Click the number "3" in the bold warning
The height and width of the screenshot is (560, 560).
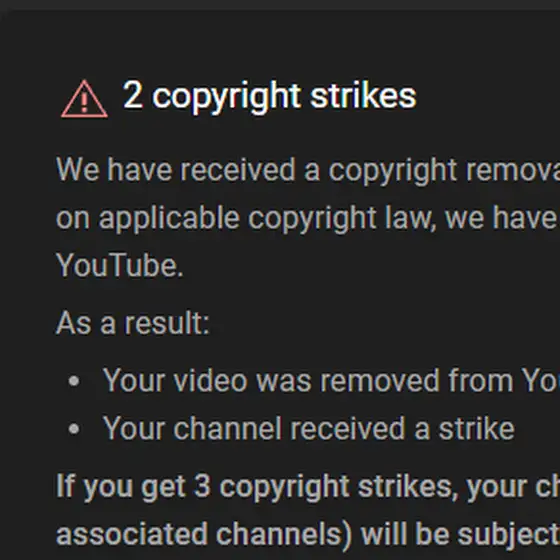point(202,486)
